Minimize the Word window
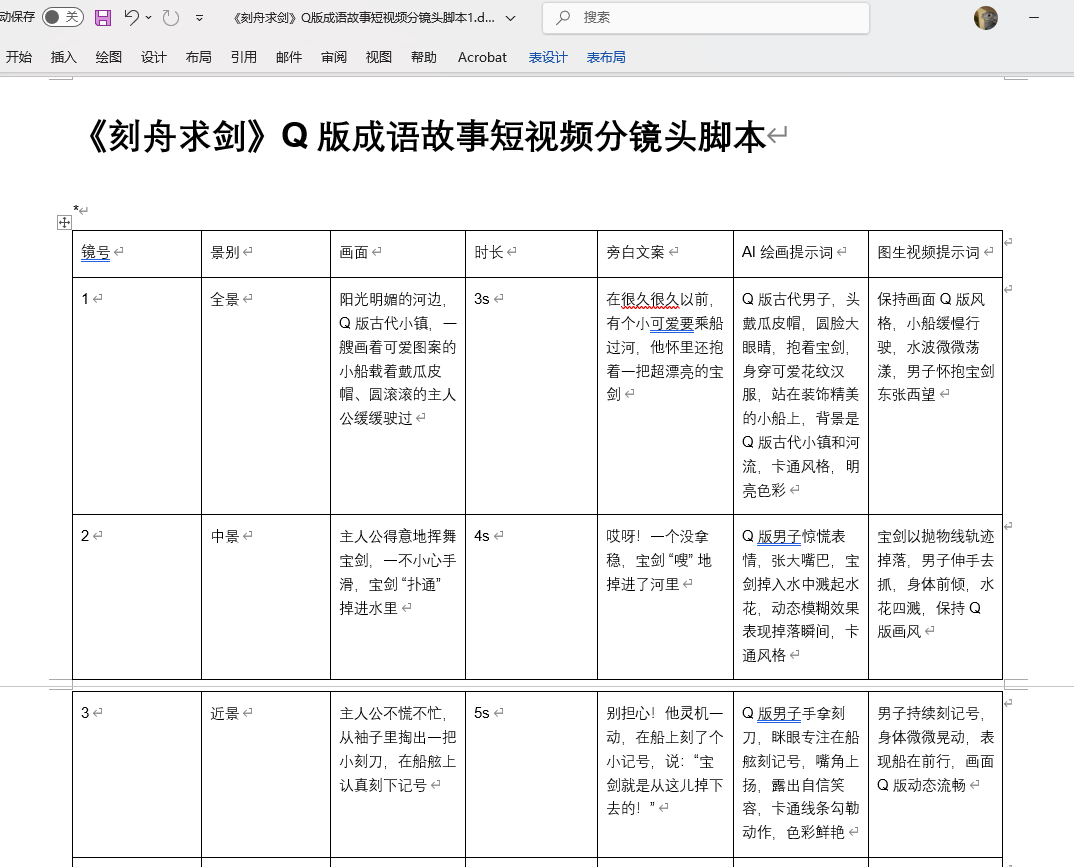 1034,18
